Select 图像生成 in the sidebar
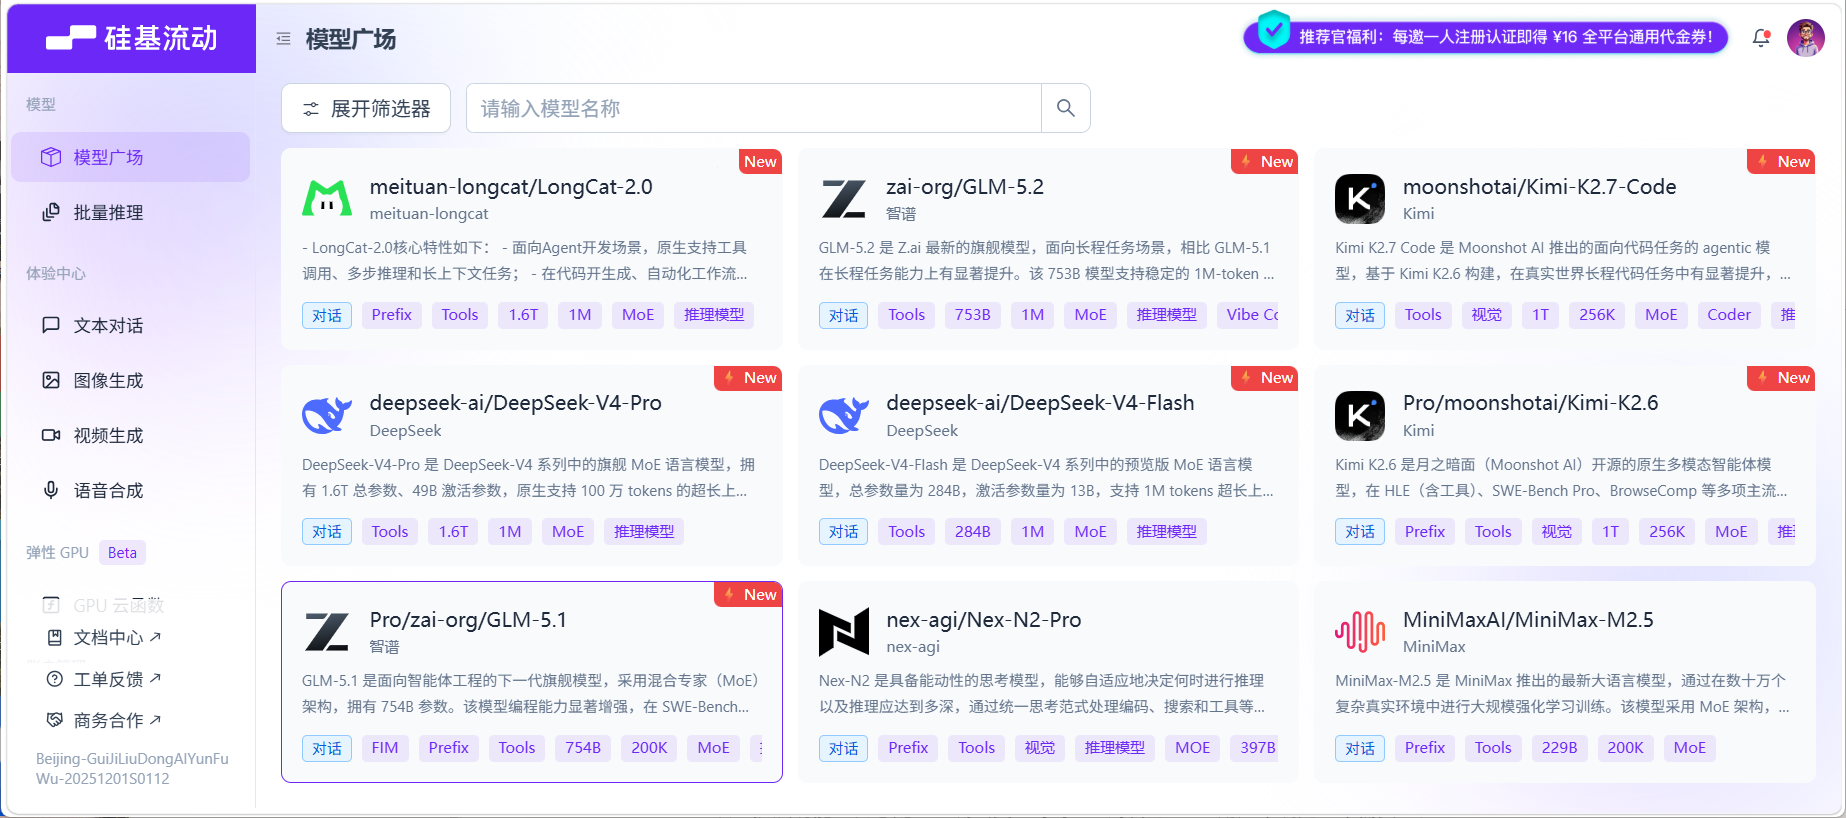 click(131, 380)
